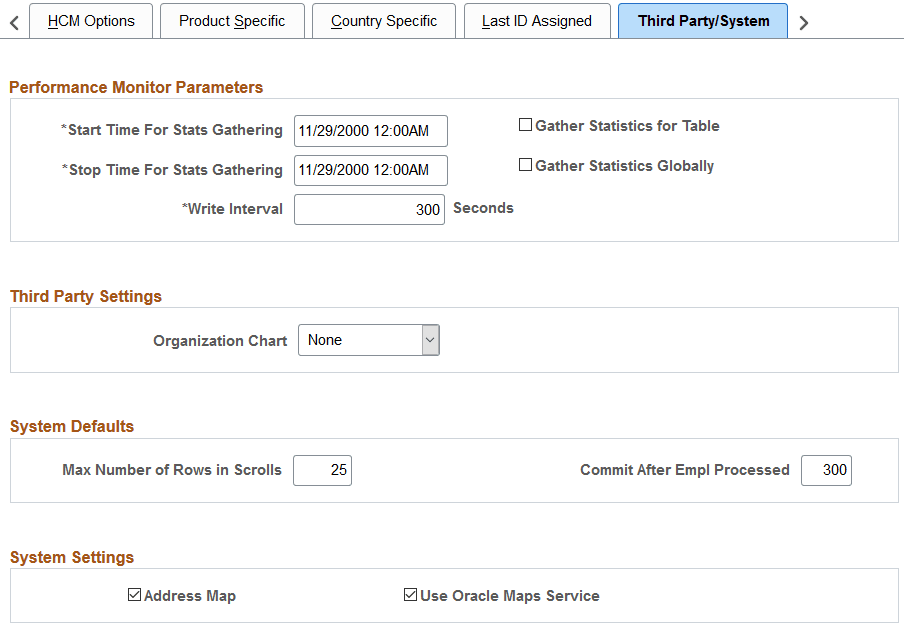
Task: Click the left tab scroll arrow
Action: (x=14, y=20)
